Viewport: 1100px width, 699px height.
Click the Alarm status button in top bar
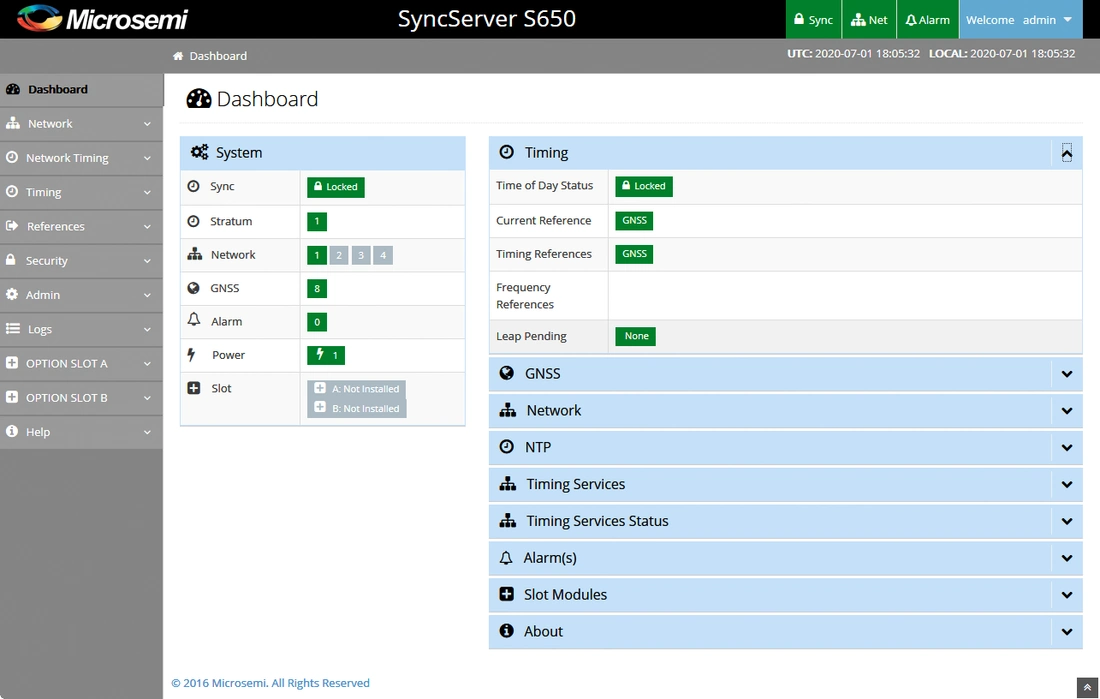[x=927, y=20]
